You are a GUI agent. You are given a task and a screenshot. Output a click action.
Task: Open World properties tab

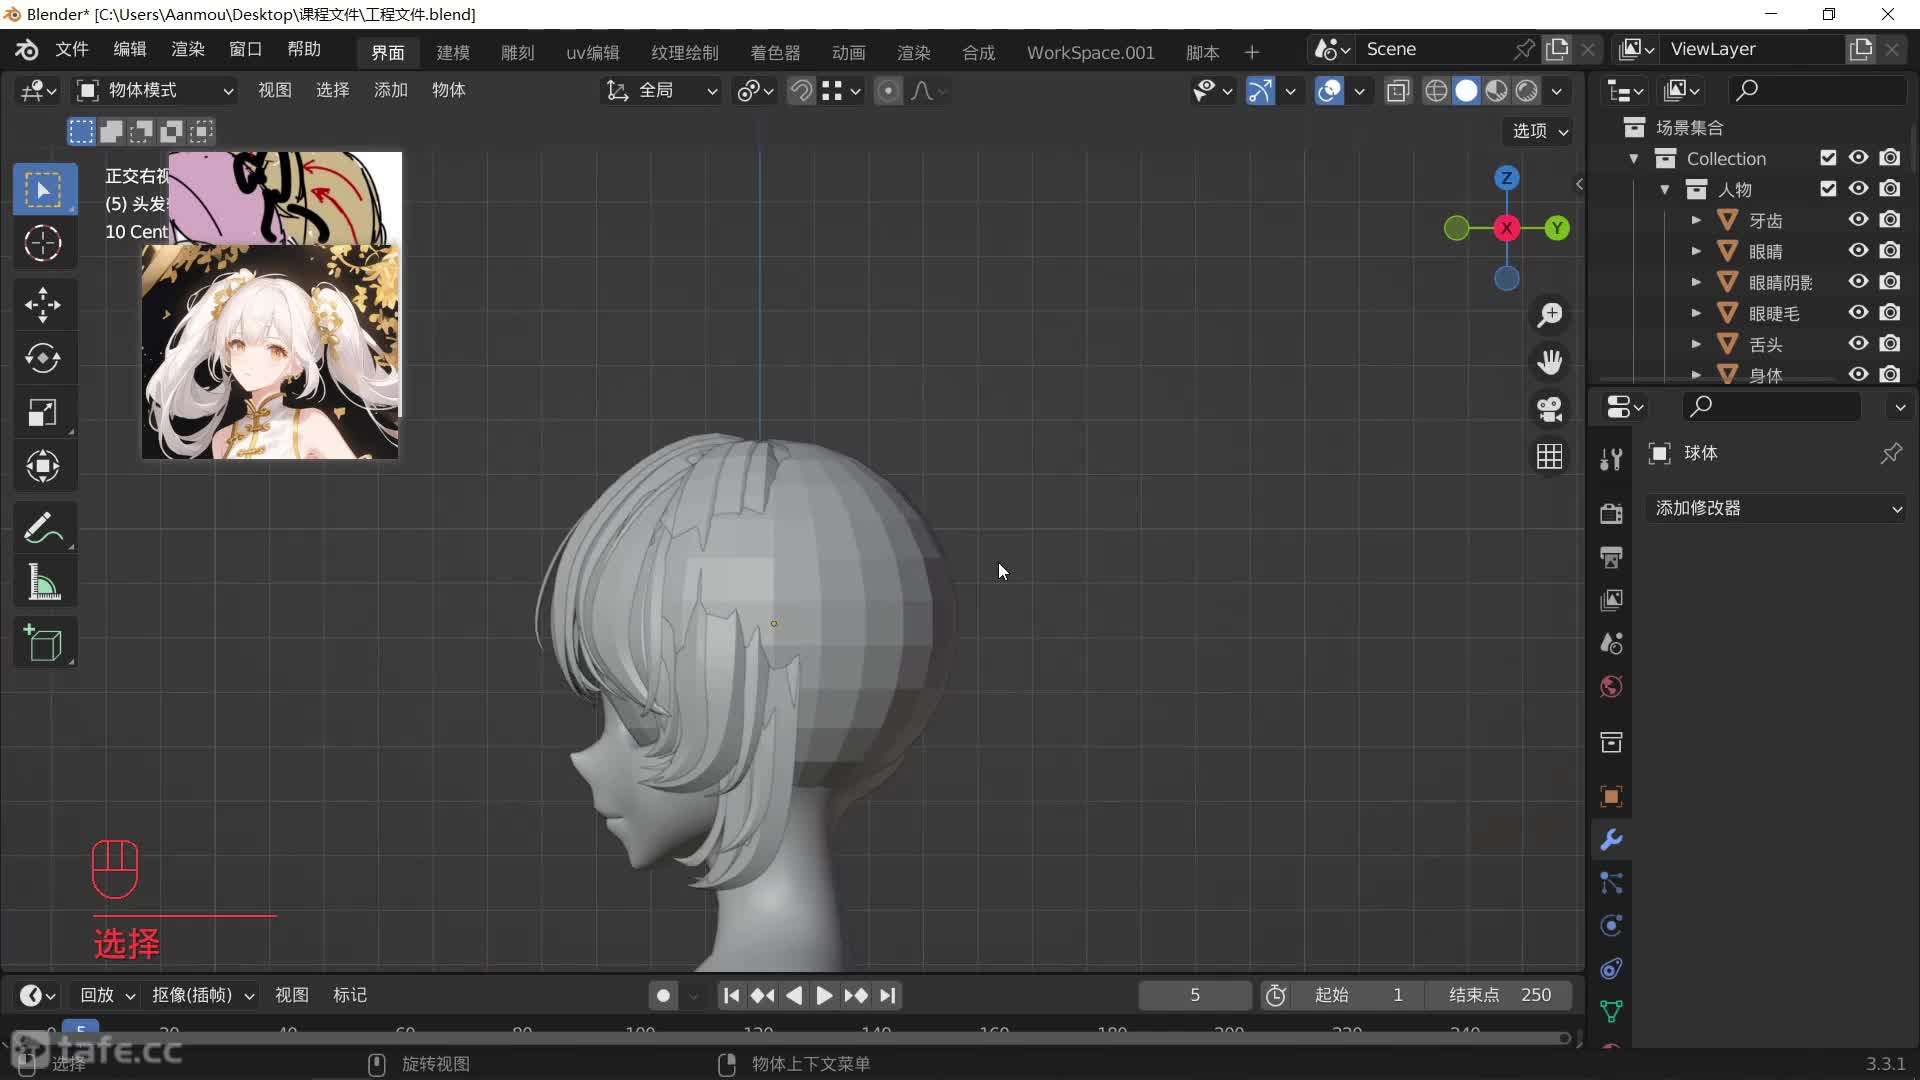[1611, 687]
